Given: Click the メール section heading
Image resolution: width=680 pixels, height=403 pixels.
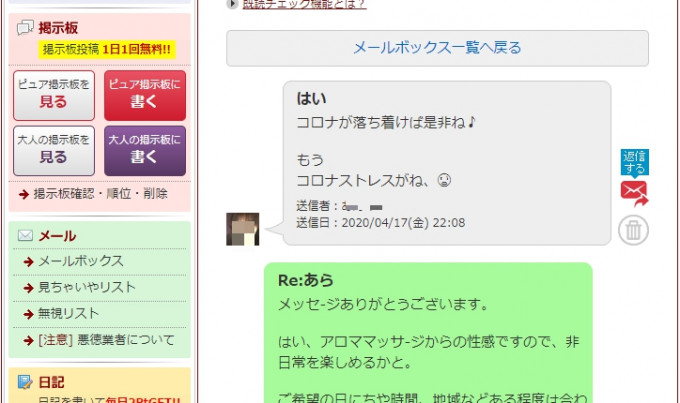Looking at the screenshot, I should click(x=57, y=236).
